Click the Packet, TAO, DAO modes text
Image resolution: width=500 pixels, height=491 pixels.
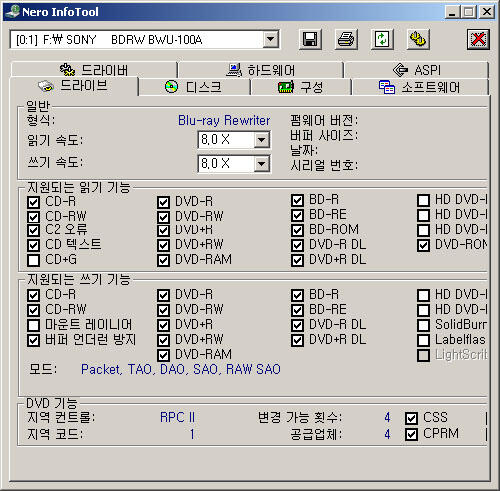(x=181, y=369)
